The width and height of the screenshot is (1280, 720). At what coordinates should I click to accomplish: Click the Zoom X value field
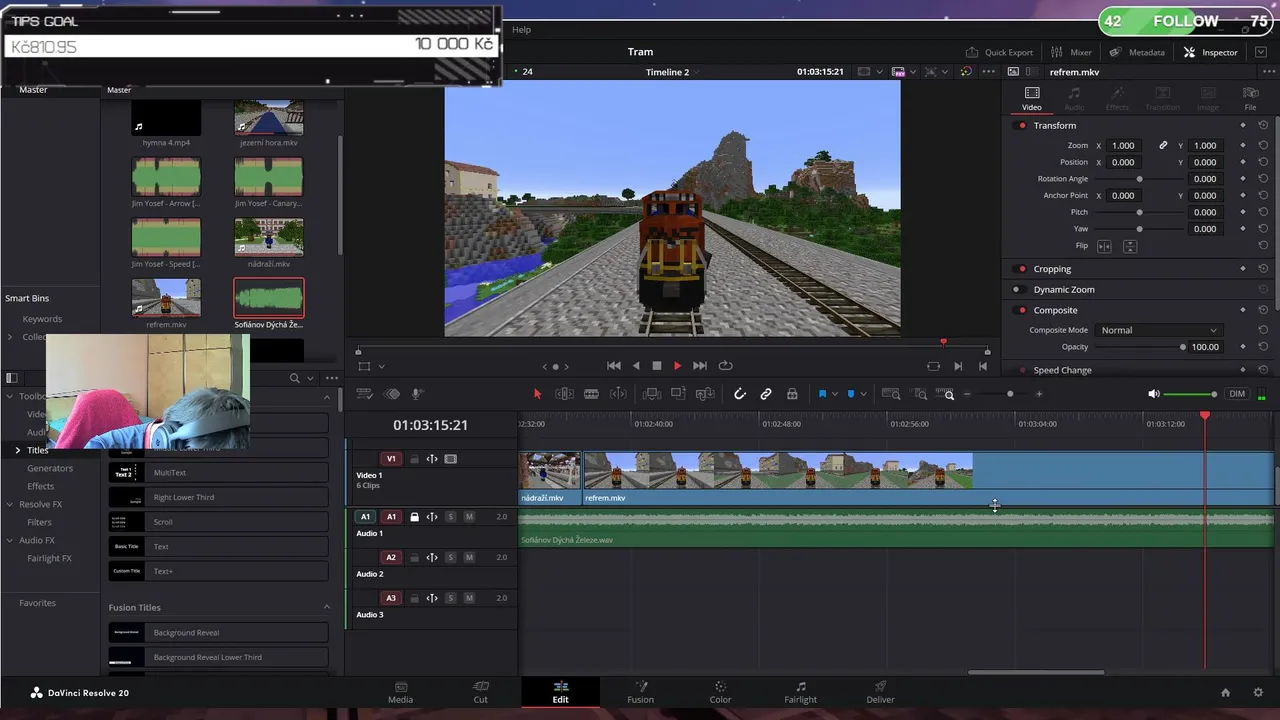tap(1123, 146)
